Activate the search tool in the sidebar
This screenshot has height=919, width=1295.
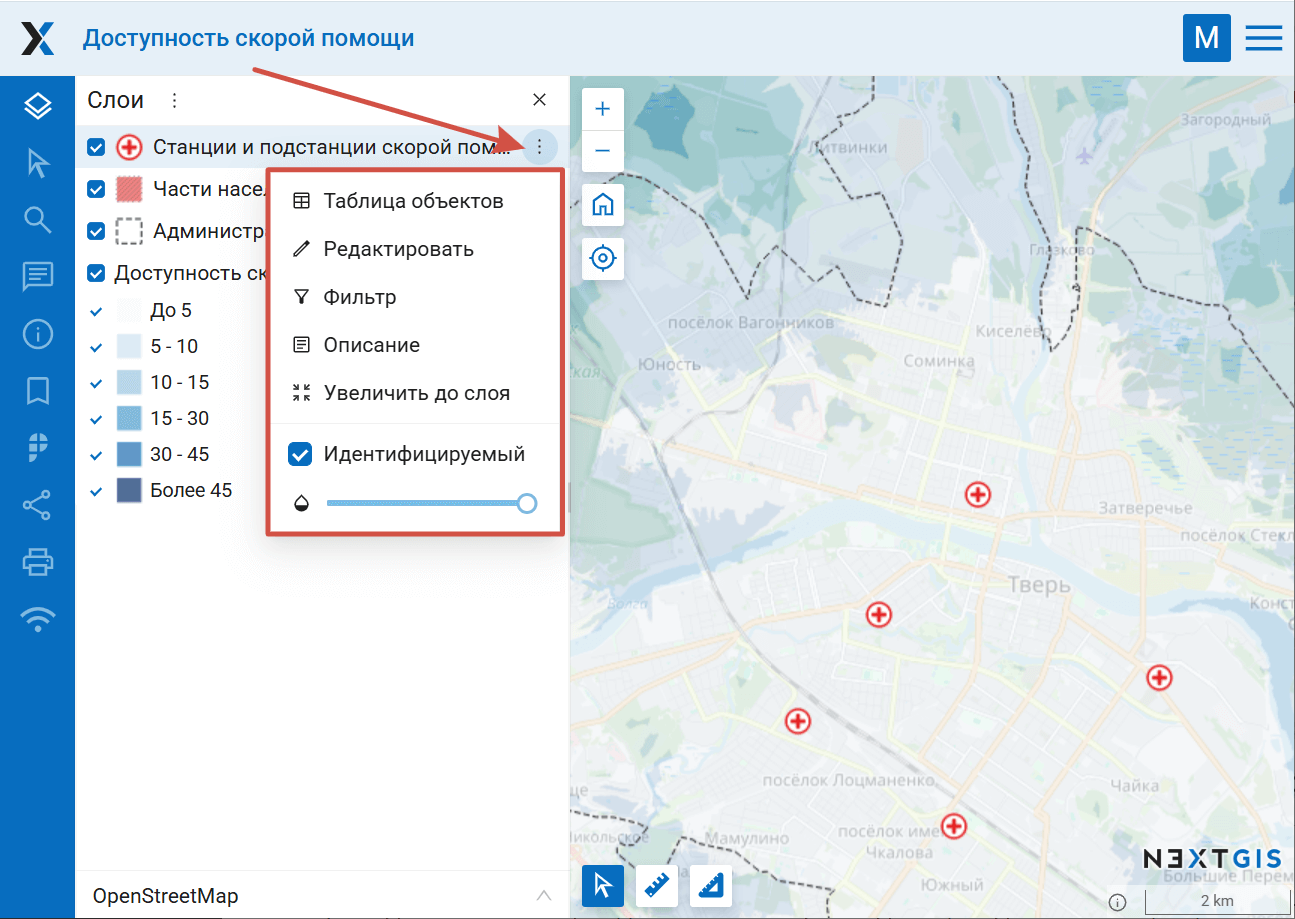(37, 219)
